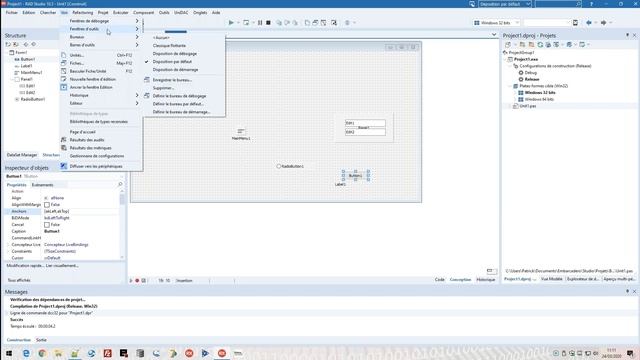Click the Fiches menu item icon
Viewport: 640px width, 360px height.
coord(64,63)
